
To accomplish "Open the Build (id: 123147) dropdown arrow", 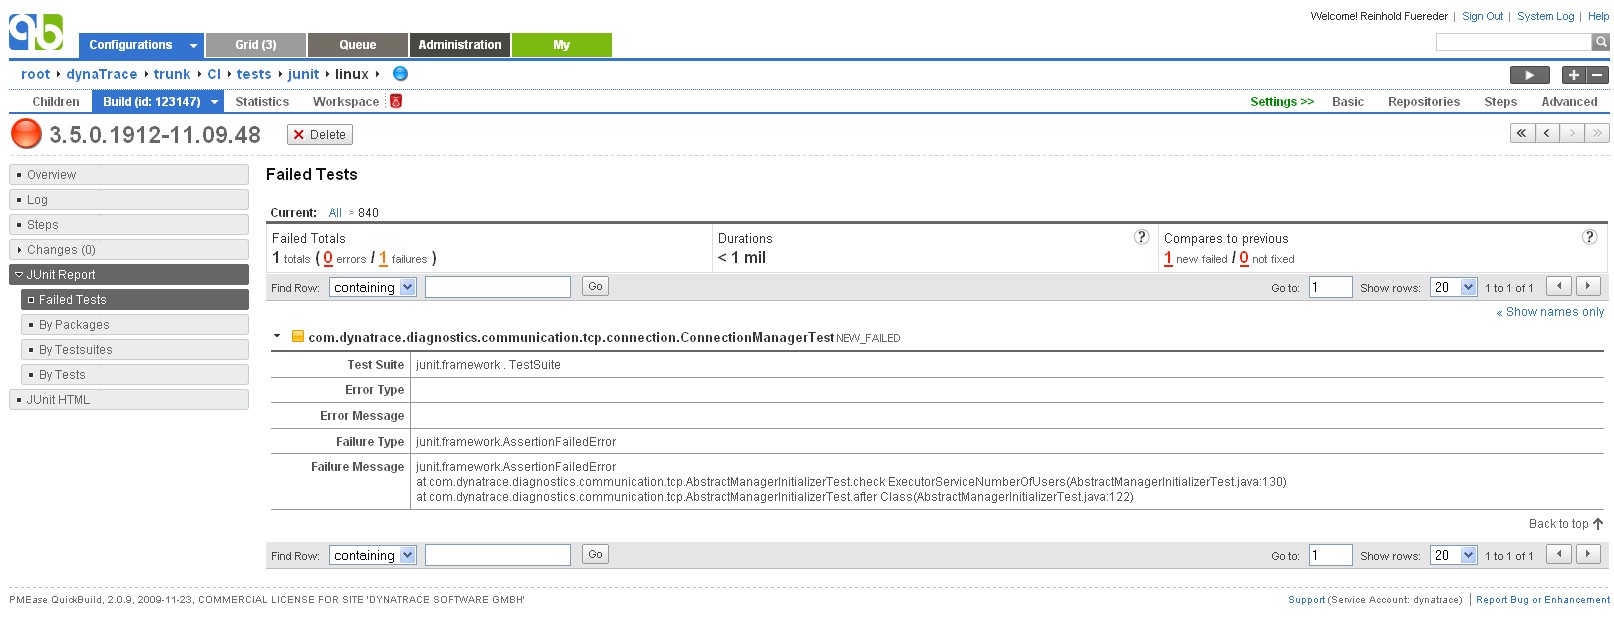I will 214,102.
